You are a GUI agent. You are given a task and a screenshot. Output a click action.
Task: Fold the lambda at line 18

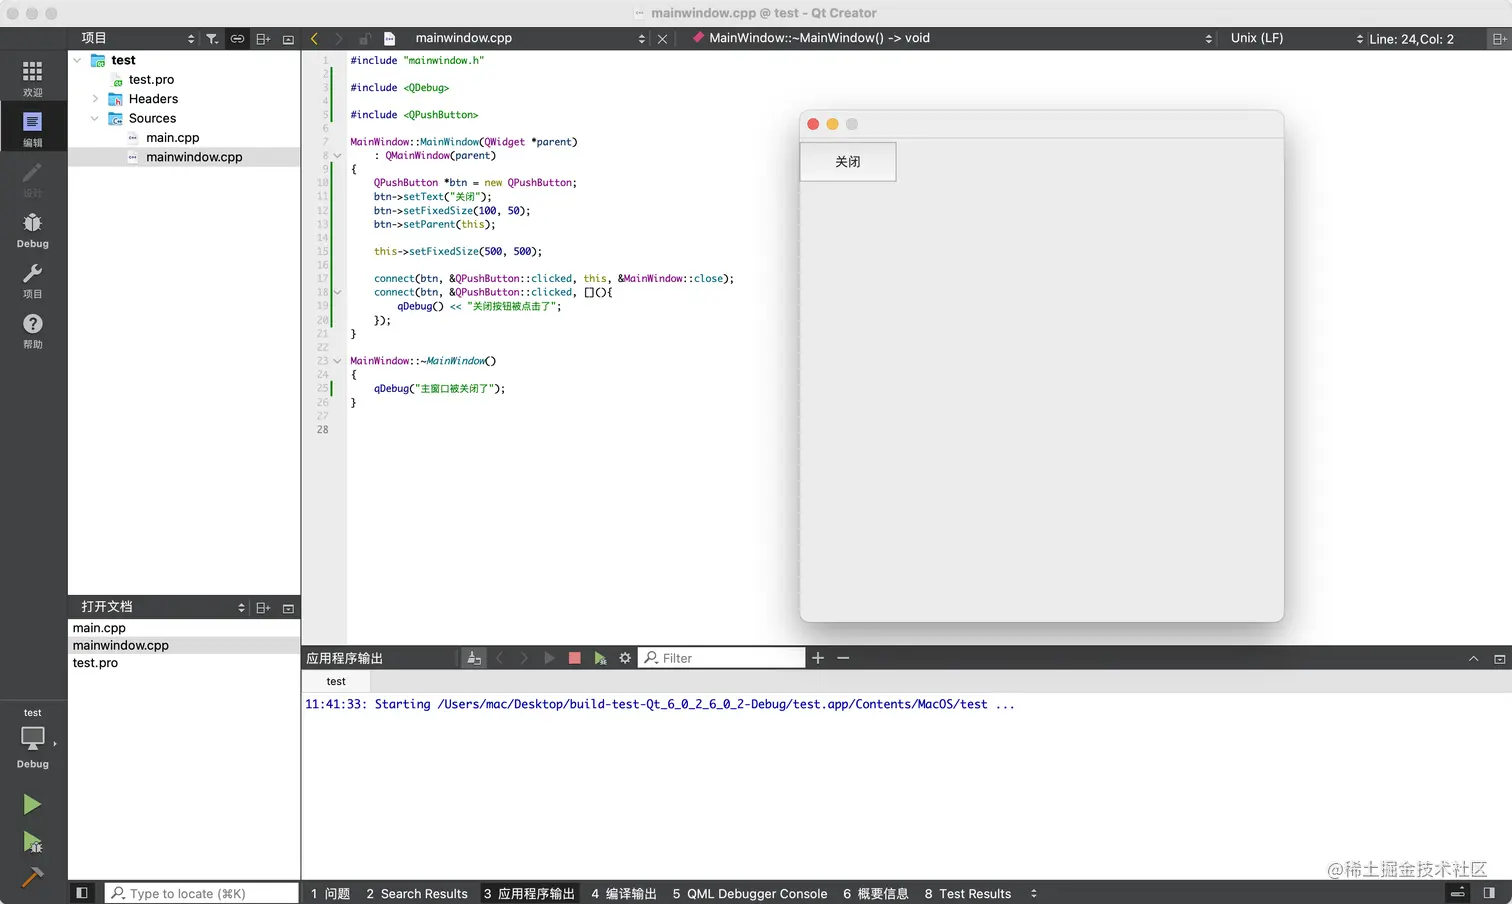tap(338, 293)
